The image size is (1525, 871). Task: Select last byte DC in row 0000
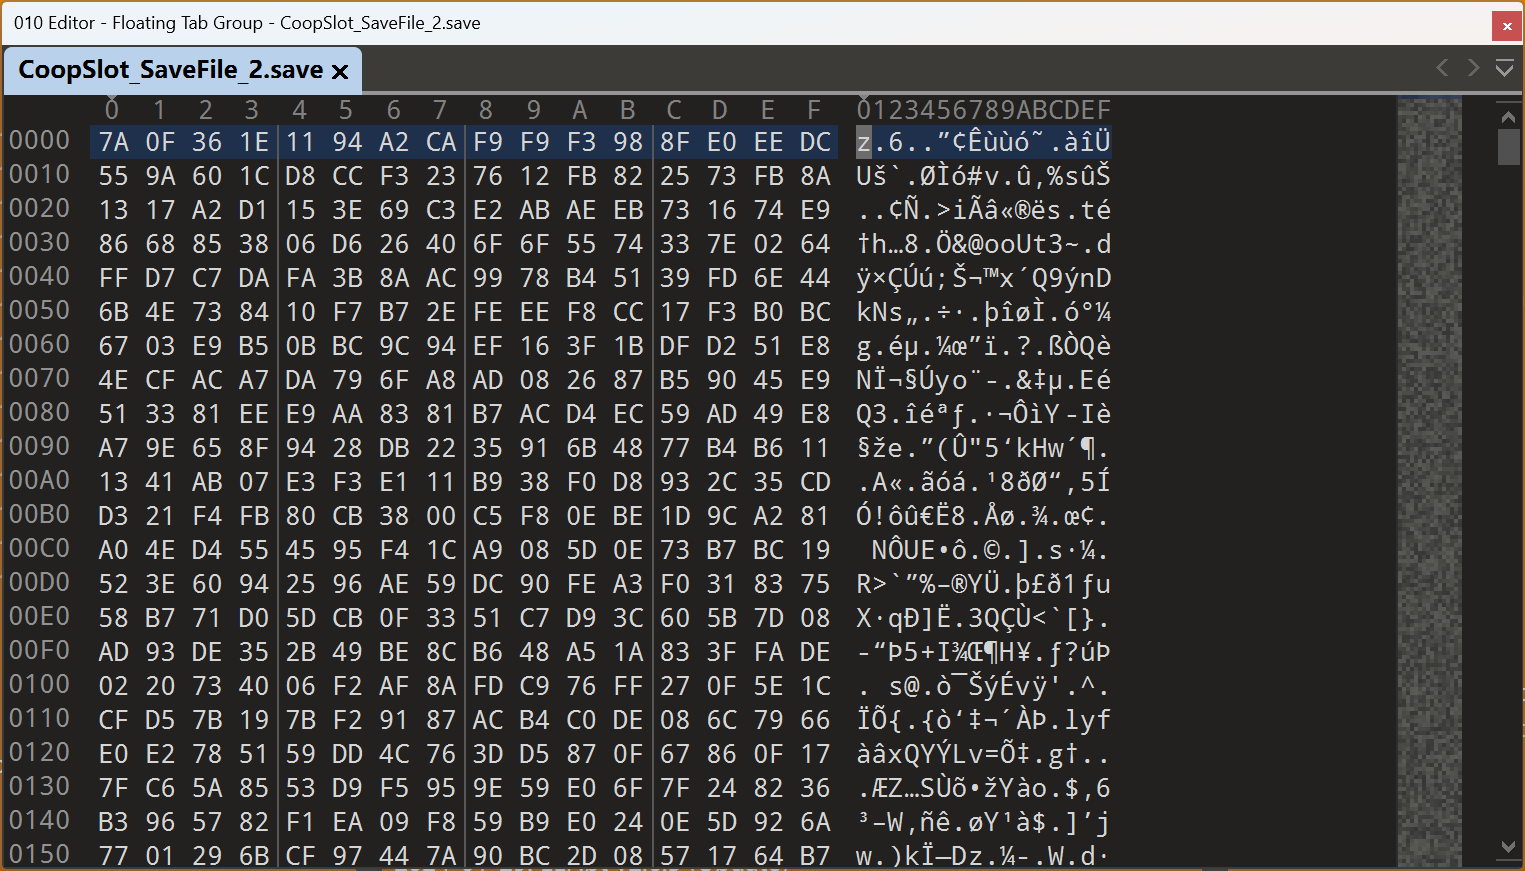pyautogui.click(x=815, y=142)
